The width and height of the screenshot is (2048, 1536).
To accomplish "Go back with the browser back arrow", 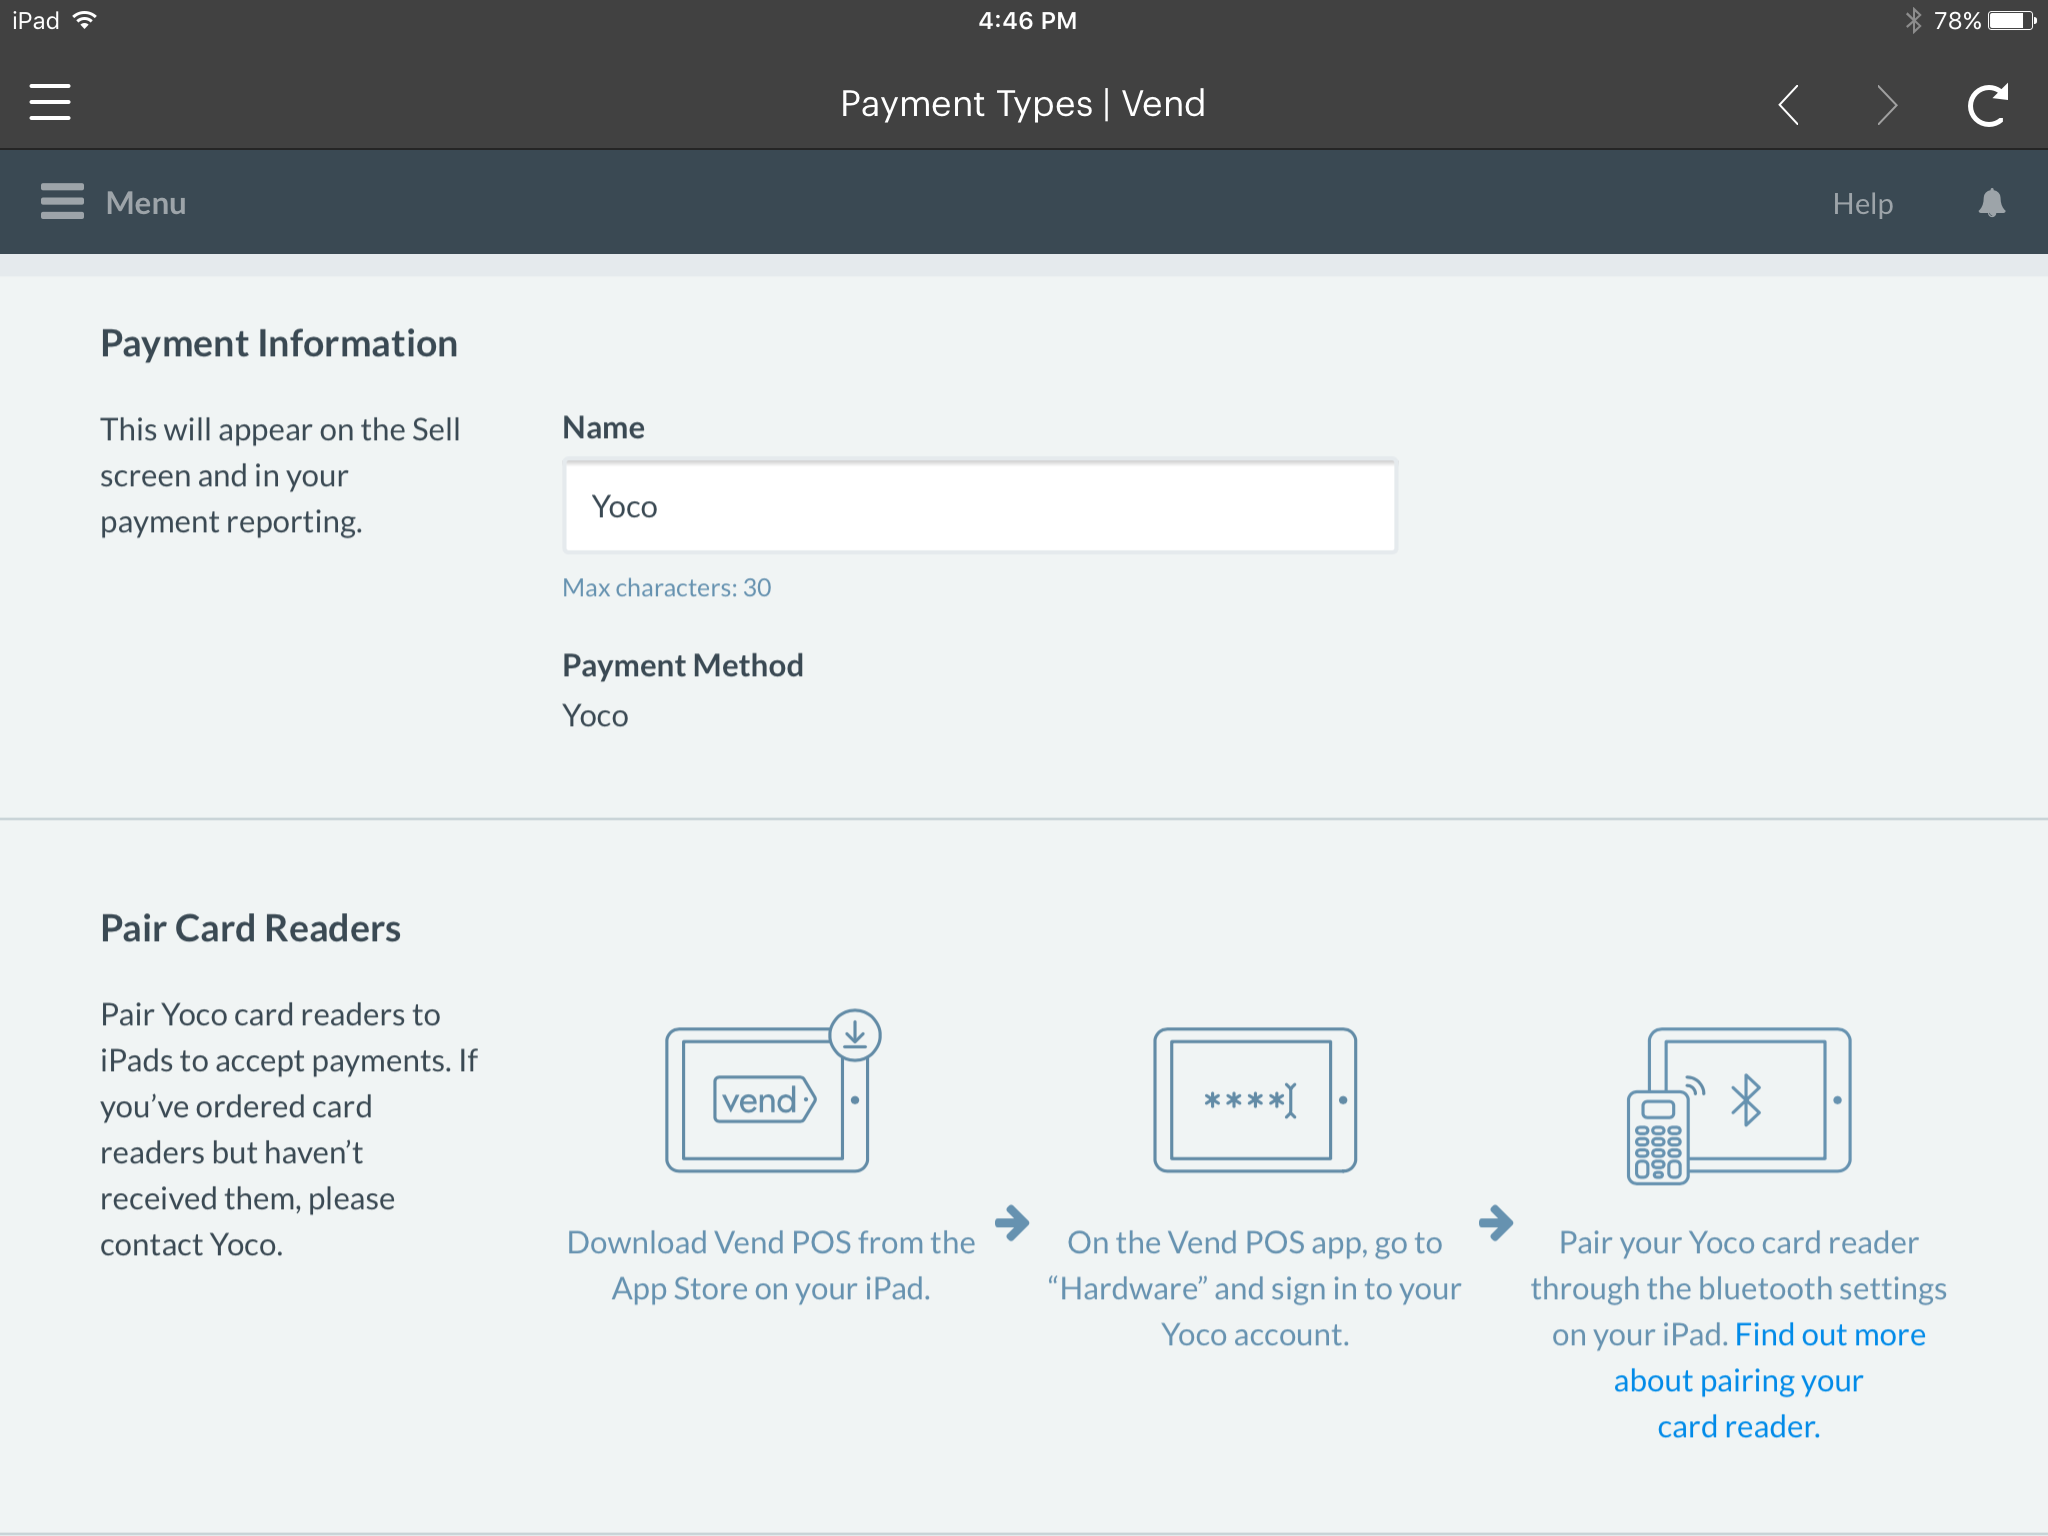I will pos(1789,104).
